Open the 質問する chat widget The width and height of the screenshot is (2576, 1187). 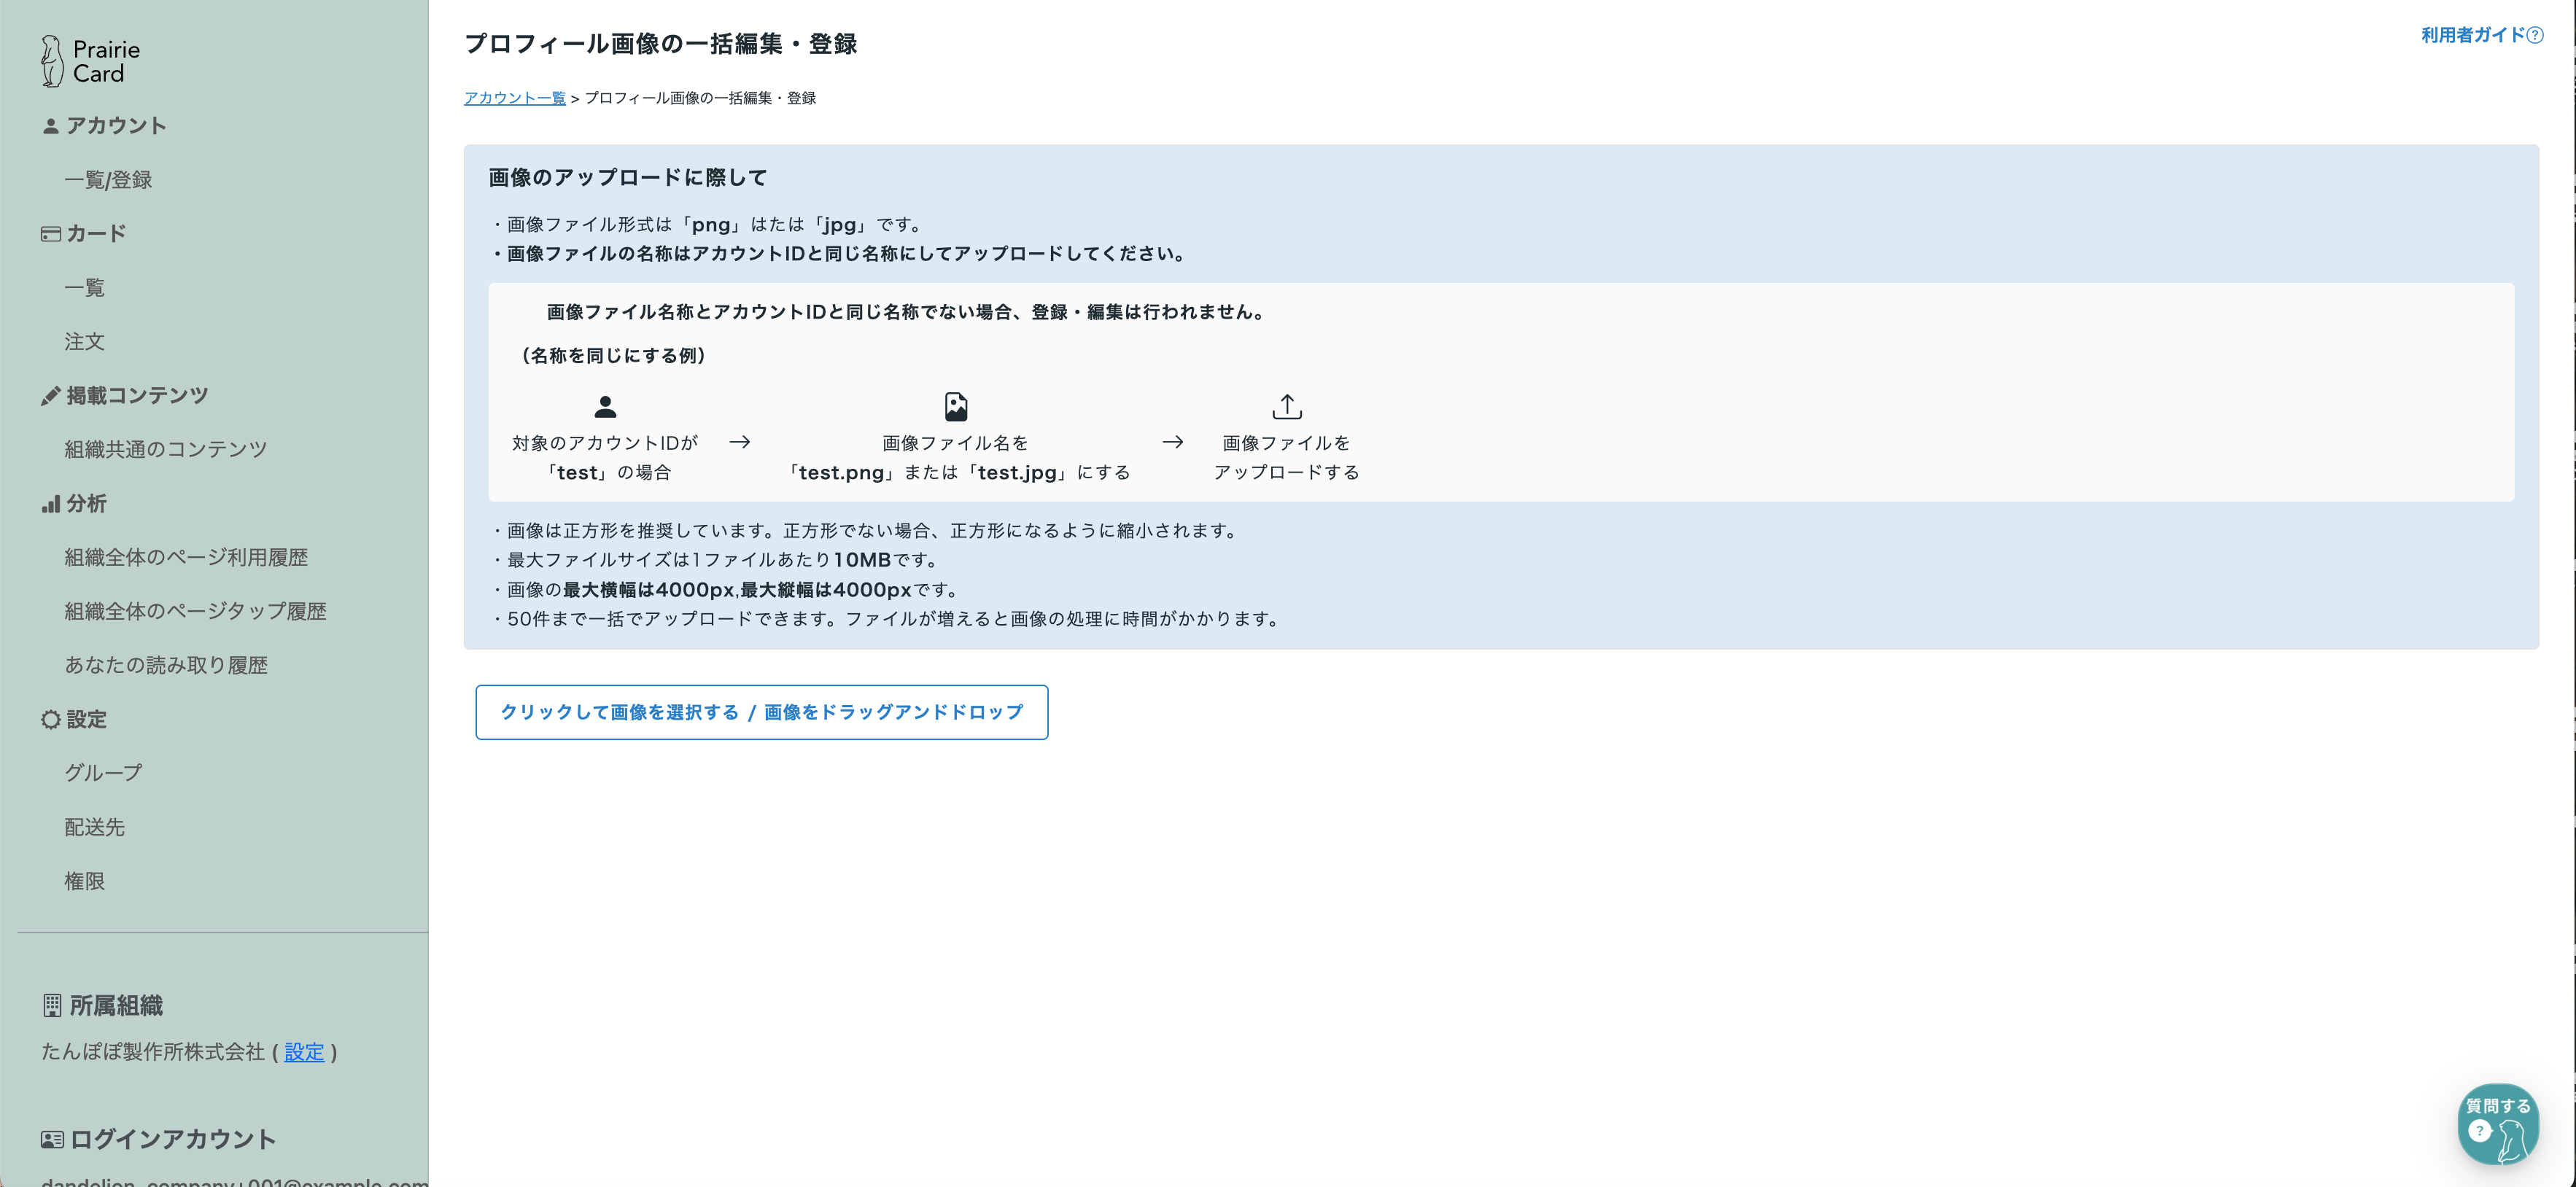point(2497,1124)
